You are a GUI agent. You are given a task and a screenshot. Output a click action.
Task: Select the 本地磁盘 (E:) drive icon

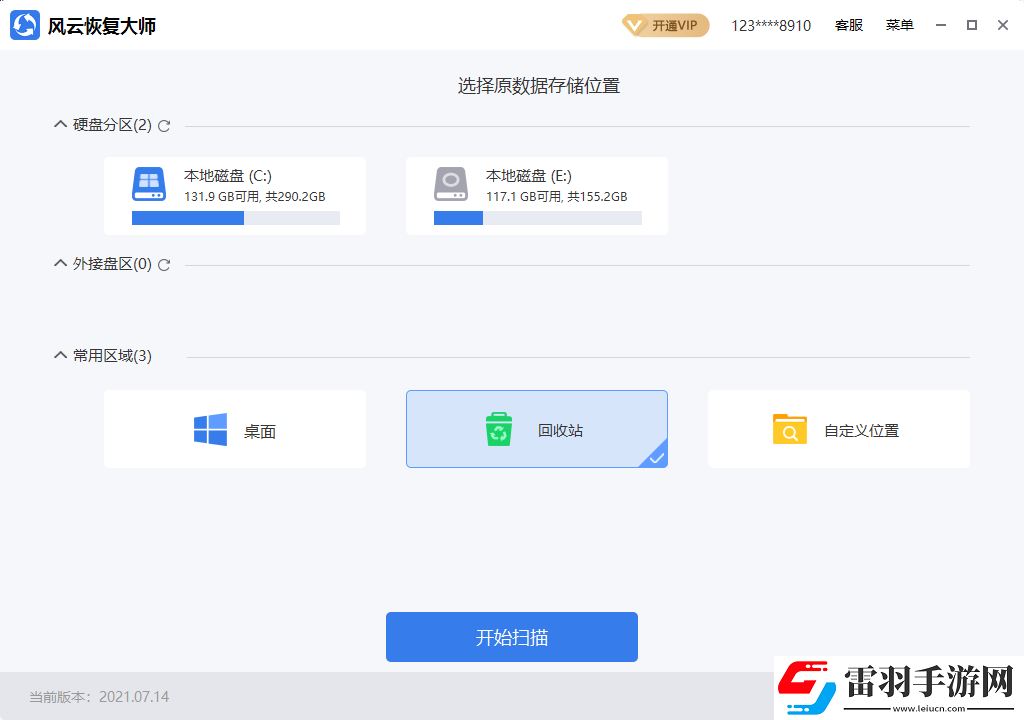450,185
